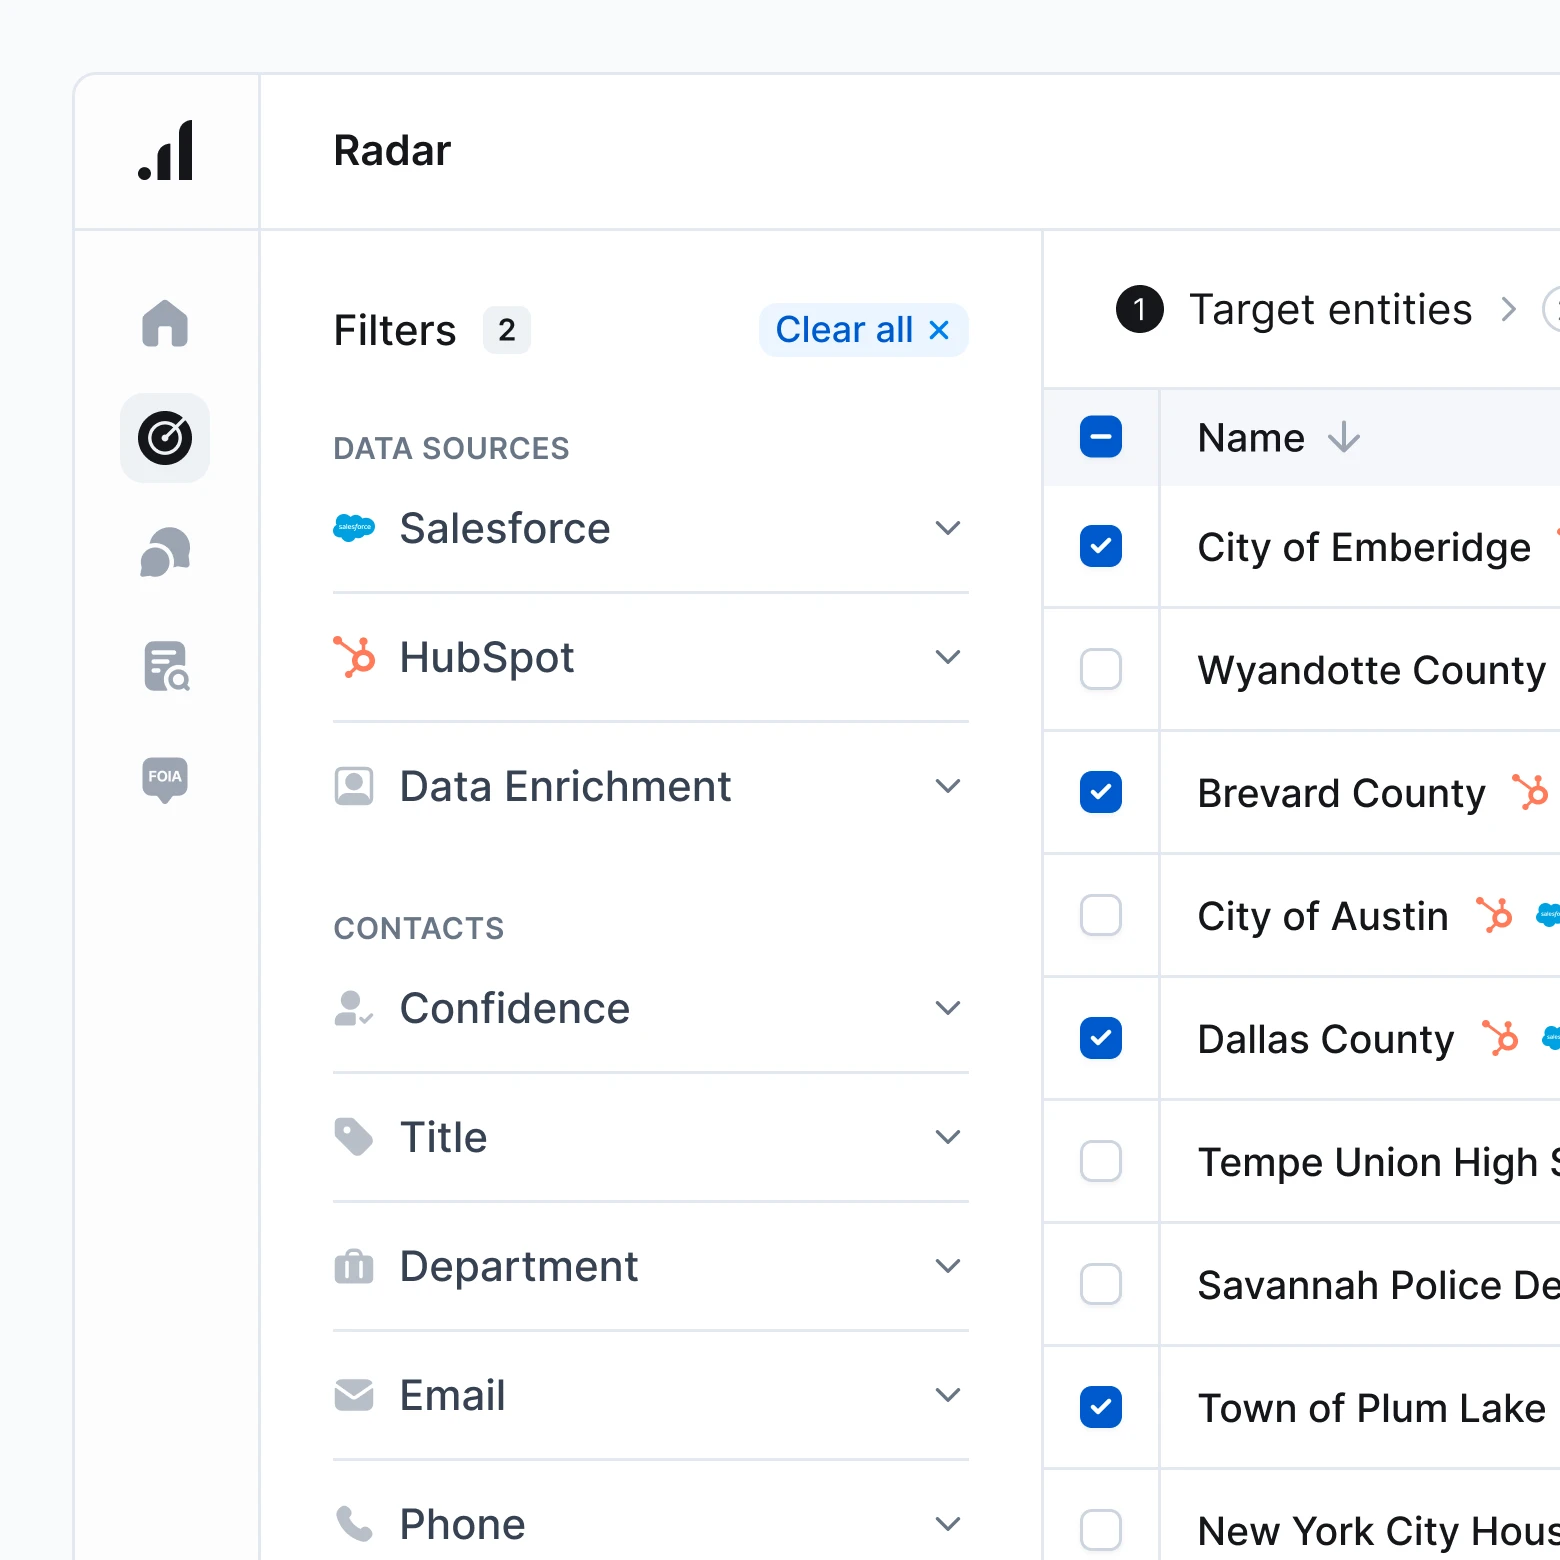Expand the Salesforce filter section
The height and width of the screenshot is (1560, 1560).
point(948,528)
